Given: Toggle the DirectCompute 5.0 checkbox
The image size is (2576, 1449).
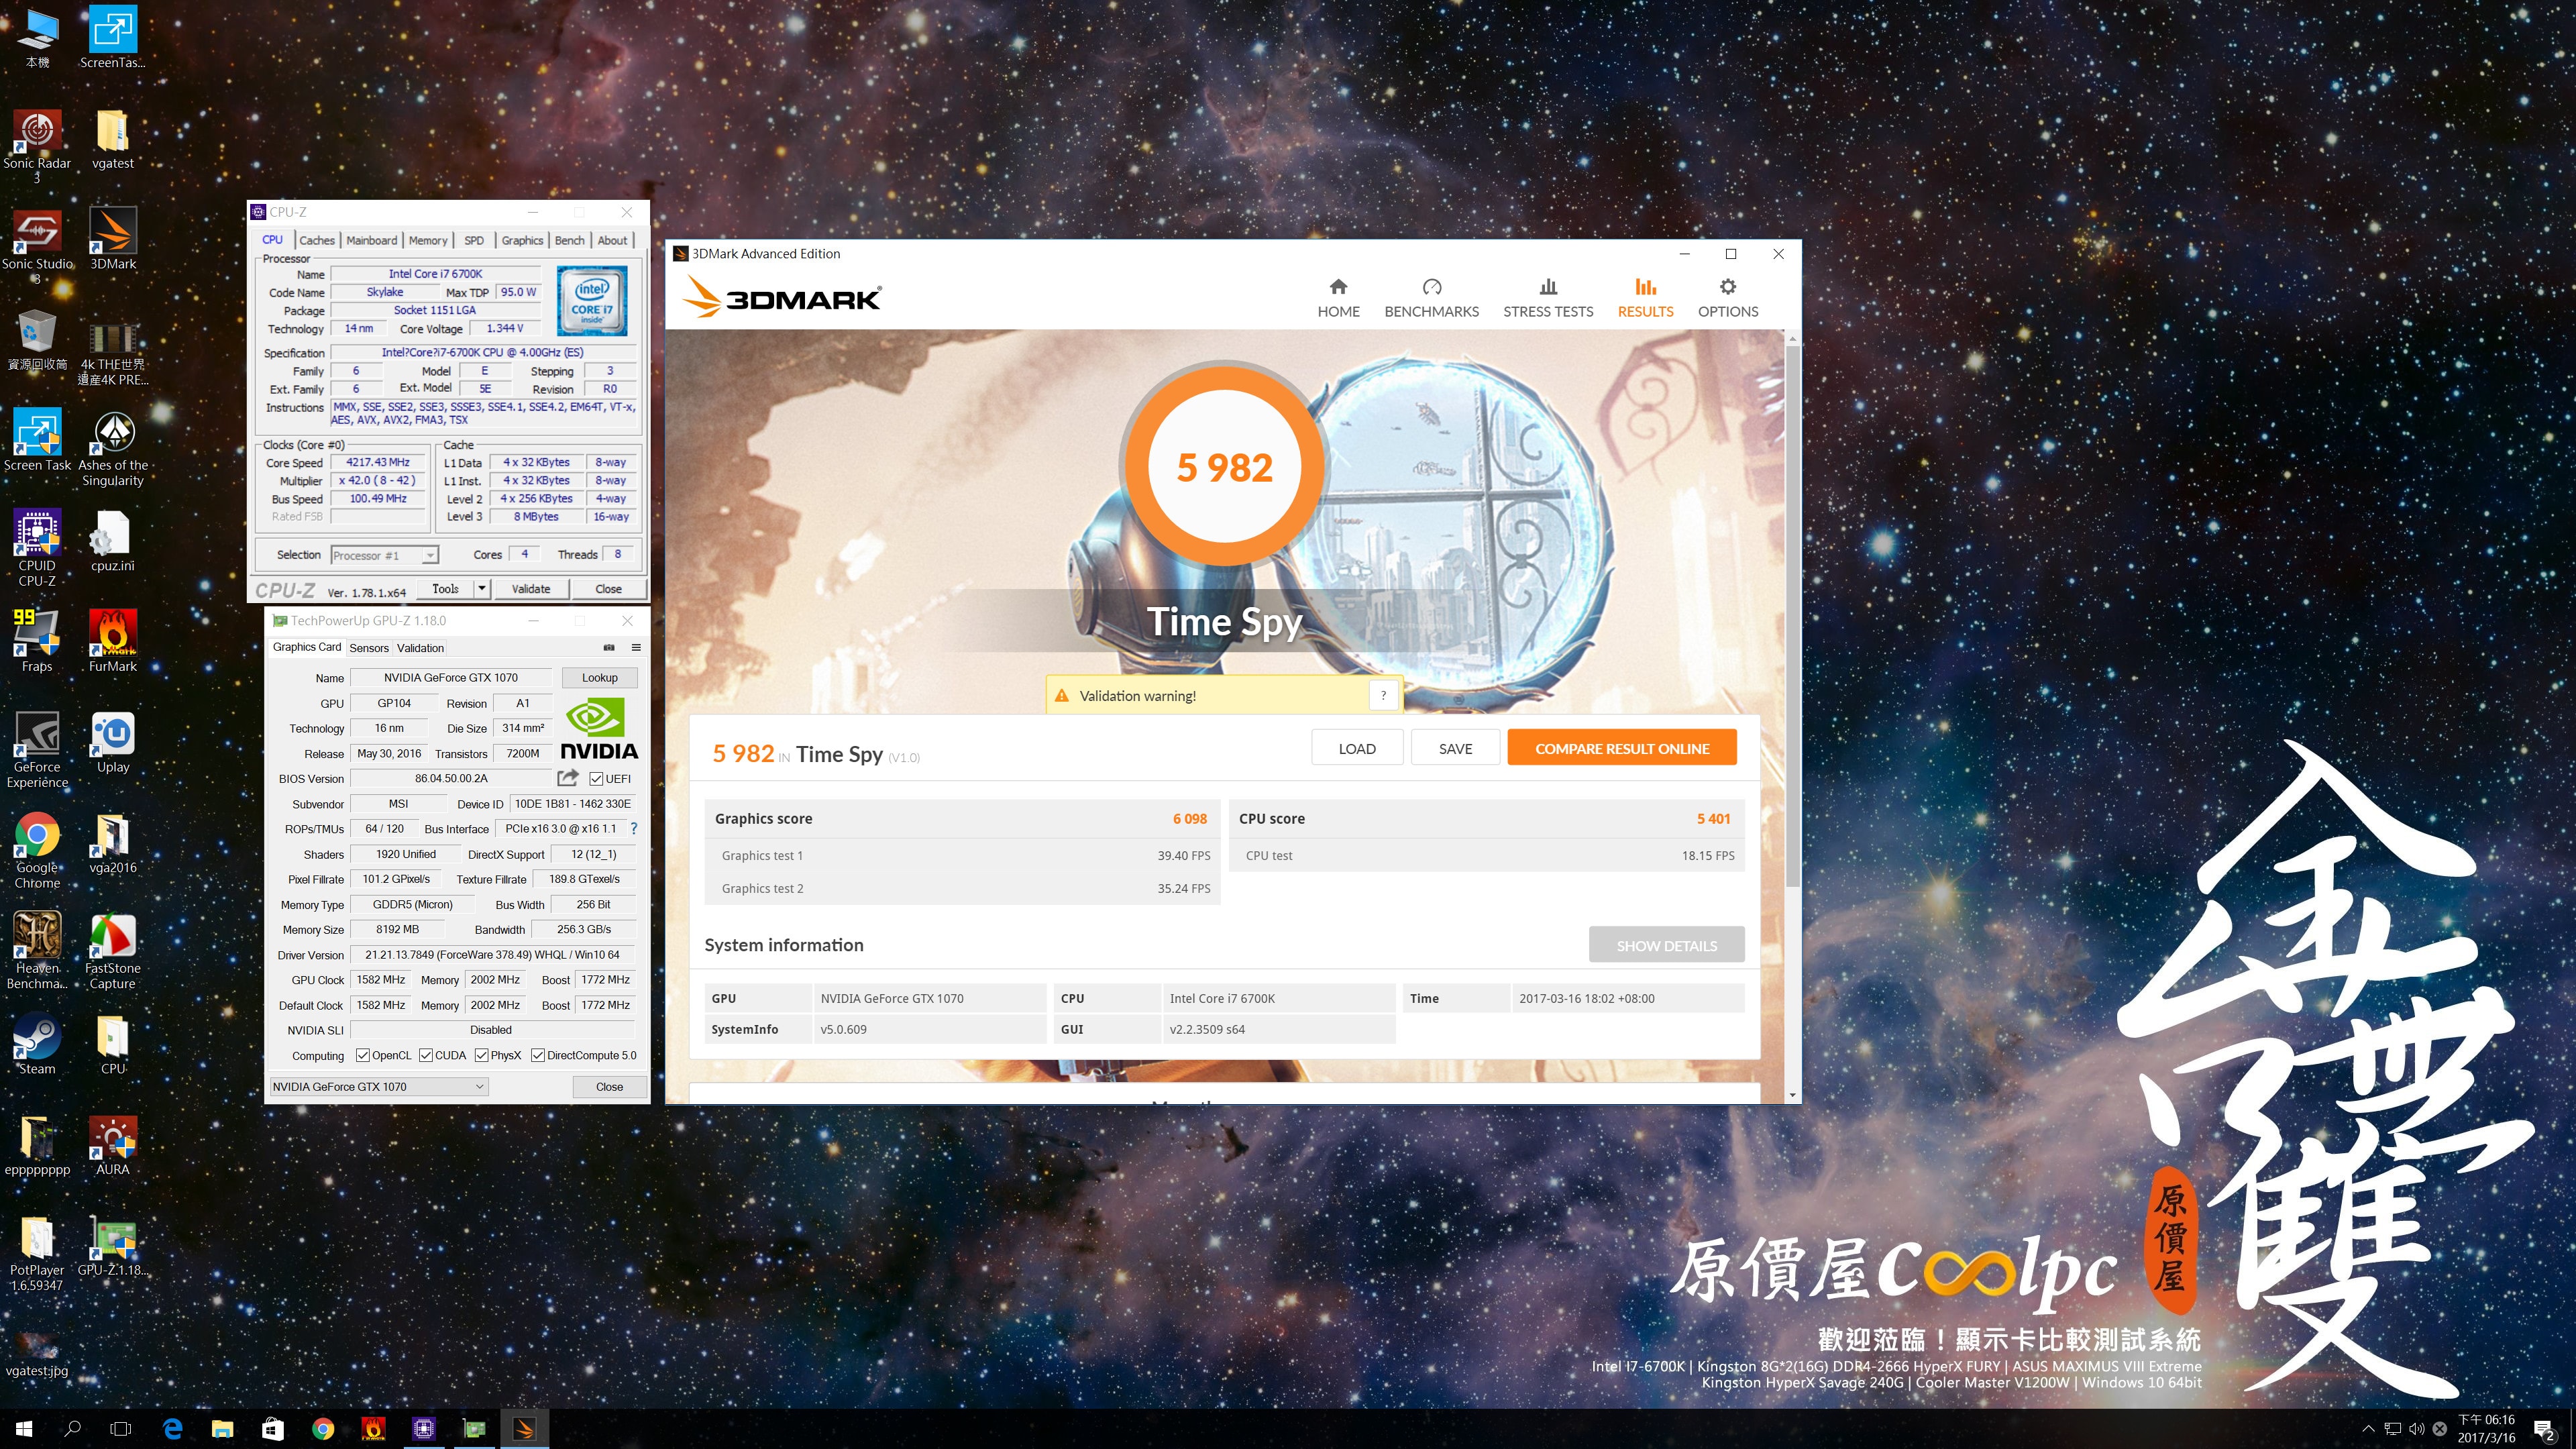Looking at the screenshot, I should [538, 1055].
